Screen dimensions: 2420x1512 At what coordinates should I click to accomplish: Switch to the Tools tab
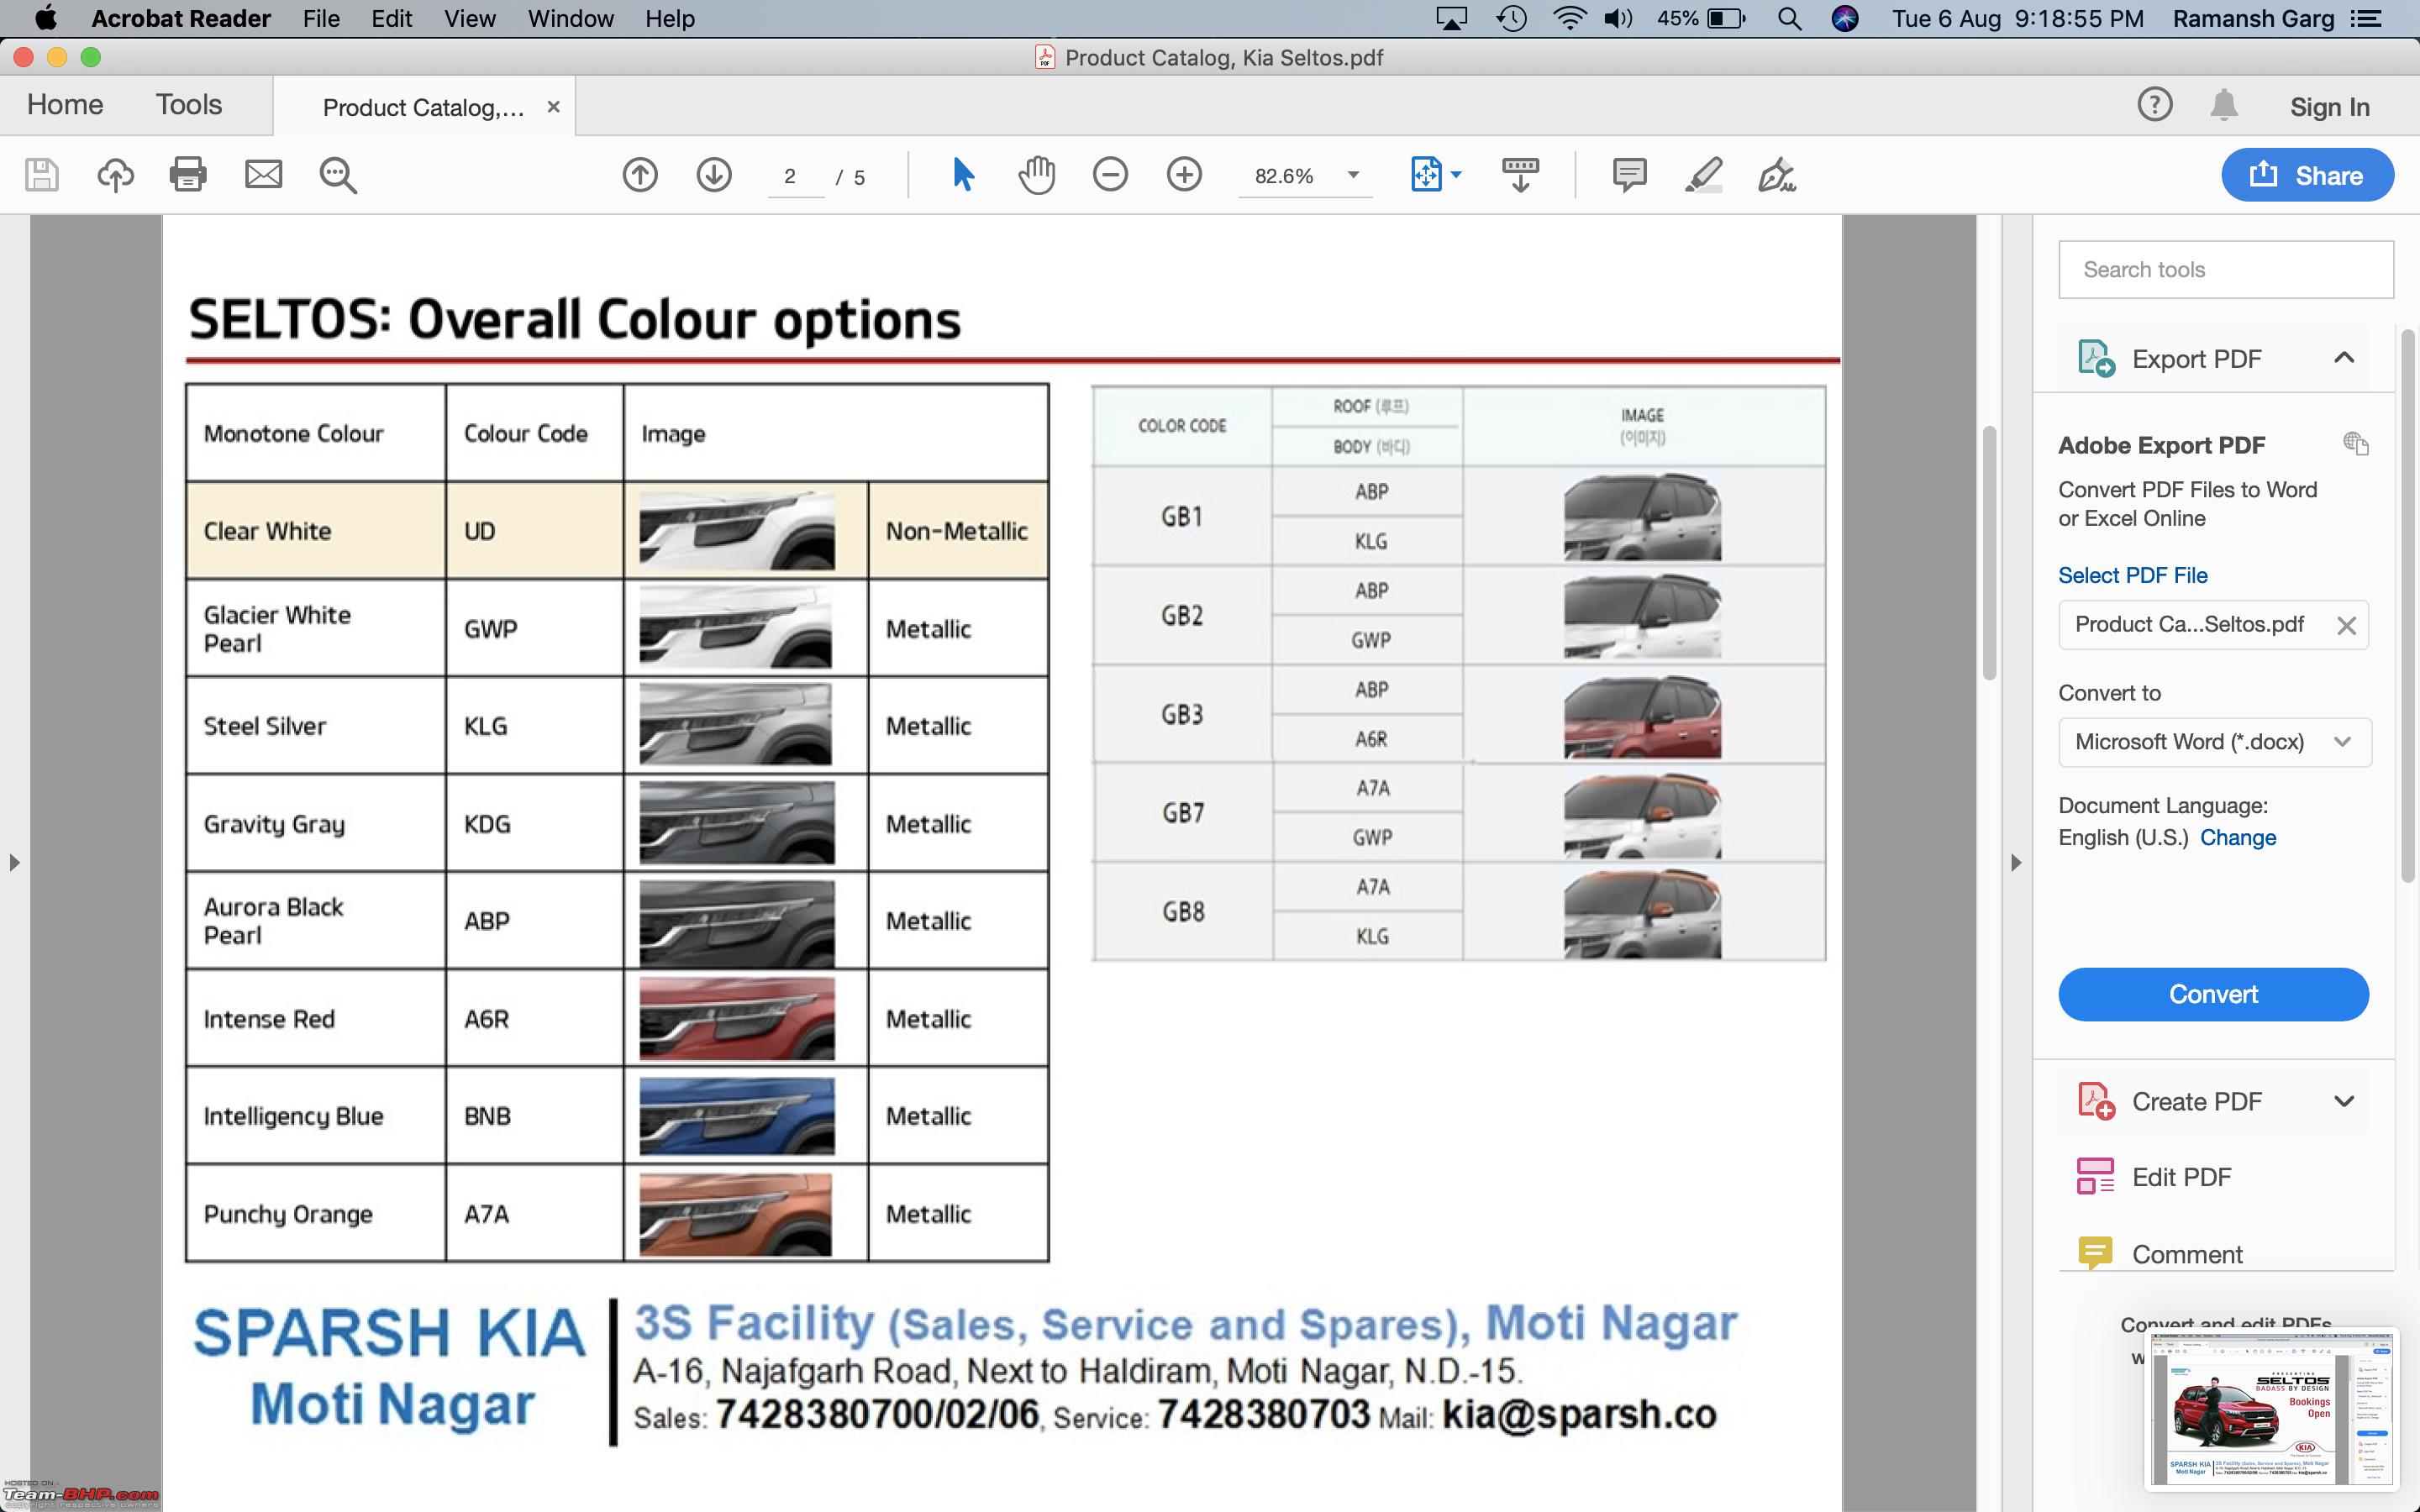[x=189, y=105]
